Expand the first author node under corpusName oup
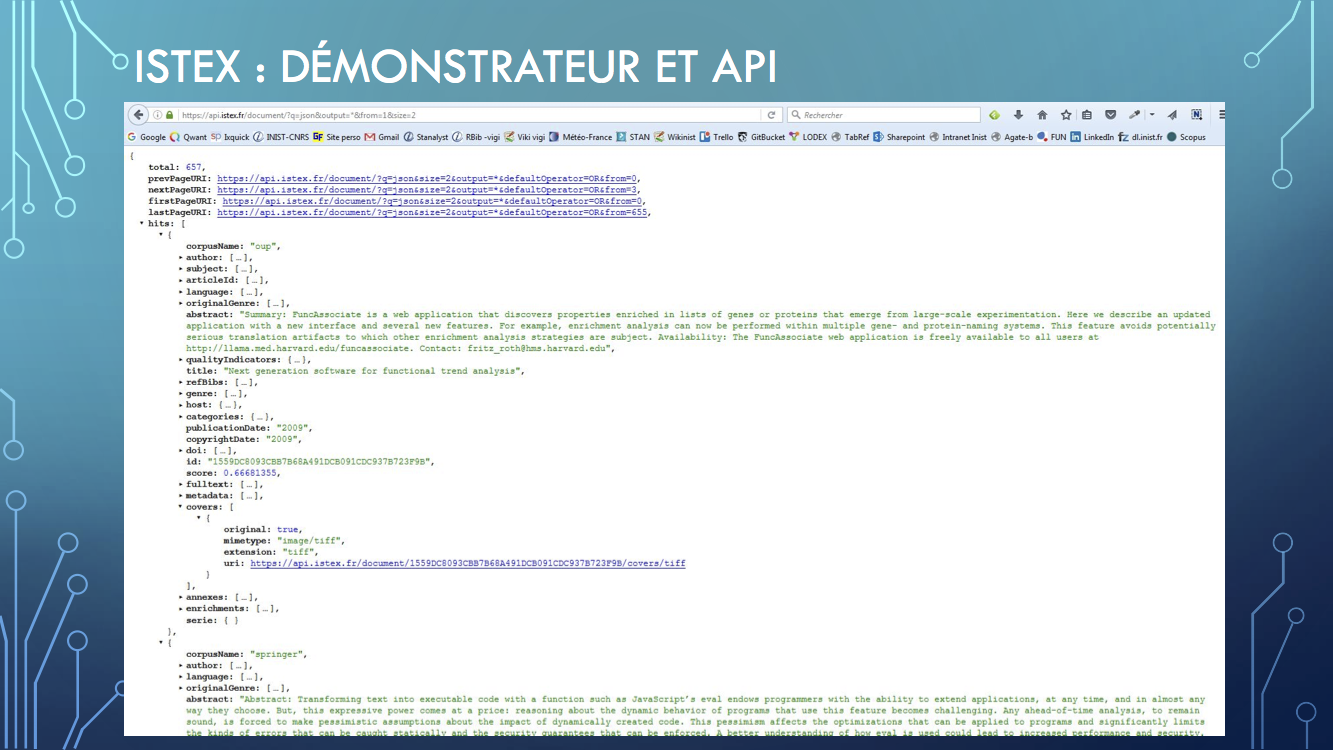 coord(181,258)
